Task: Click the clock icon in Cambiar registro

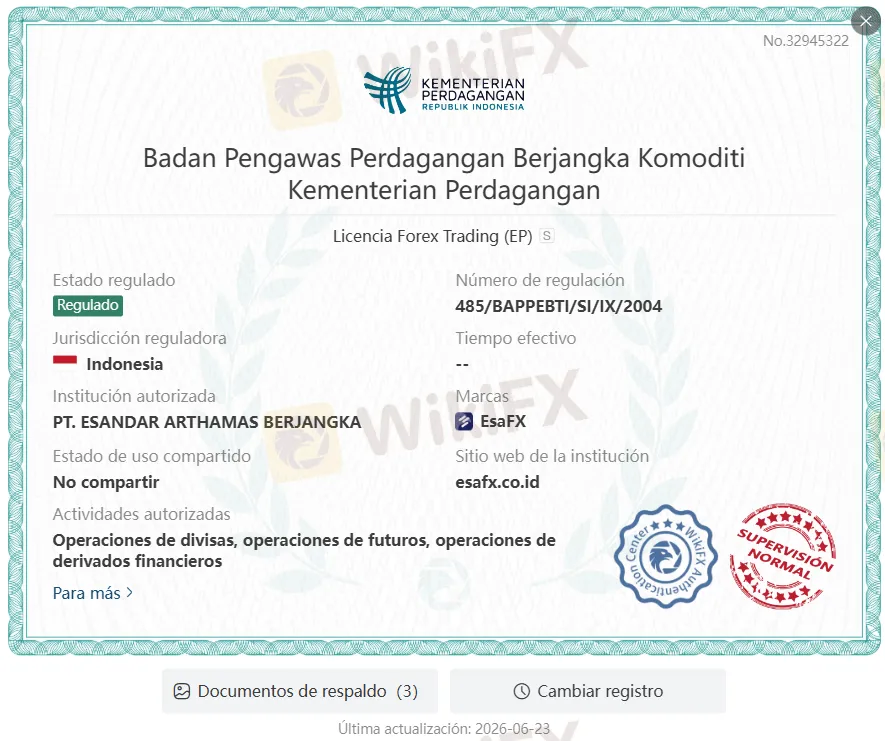Action: 522,691
